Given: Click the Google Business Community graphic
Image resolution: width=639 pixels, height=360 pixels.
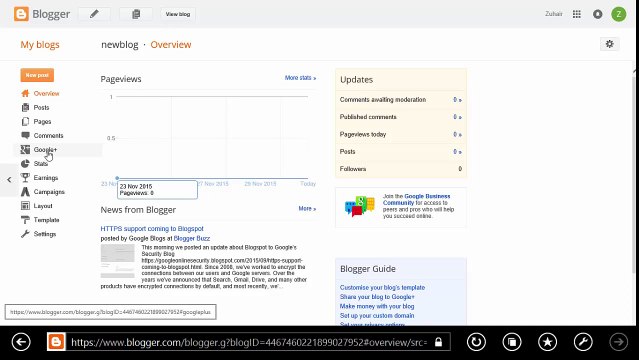Looking at the screenshot, I should click(360, 206).
